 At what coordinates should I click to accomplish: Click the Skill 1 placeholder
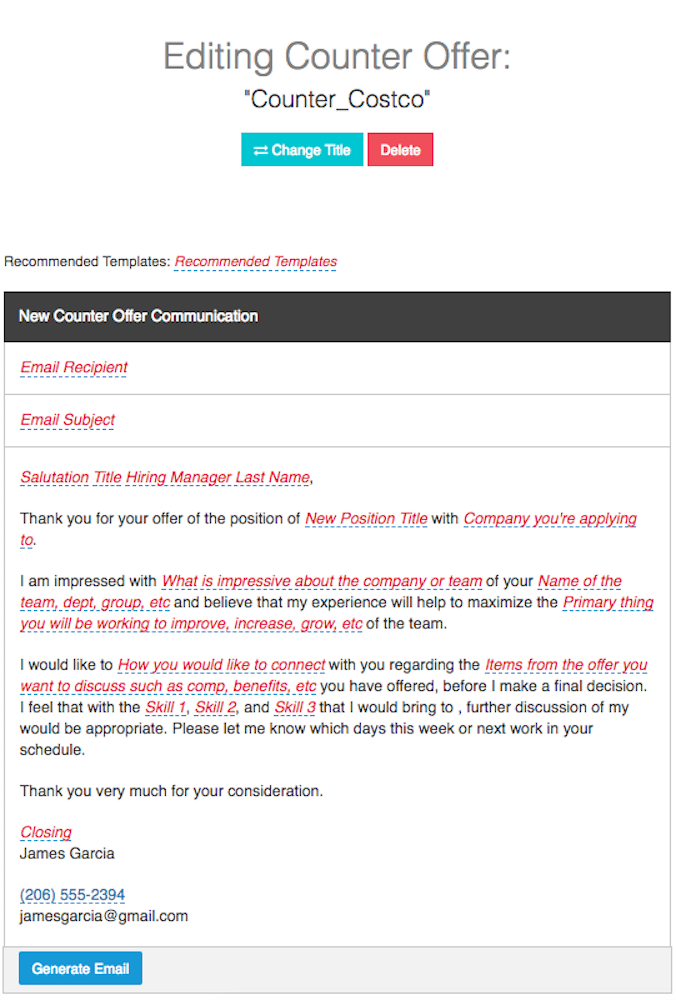[x=165, y=708]
